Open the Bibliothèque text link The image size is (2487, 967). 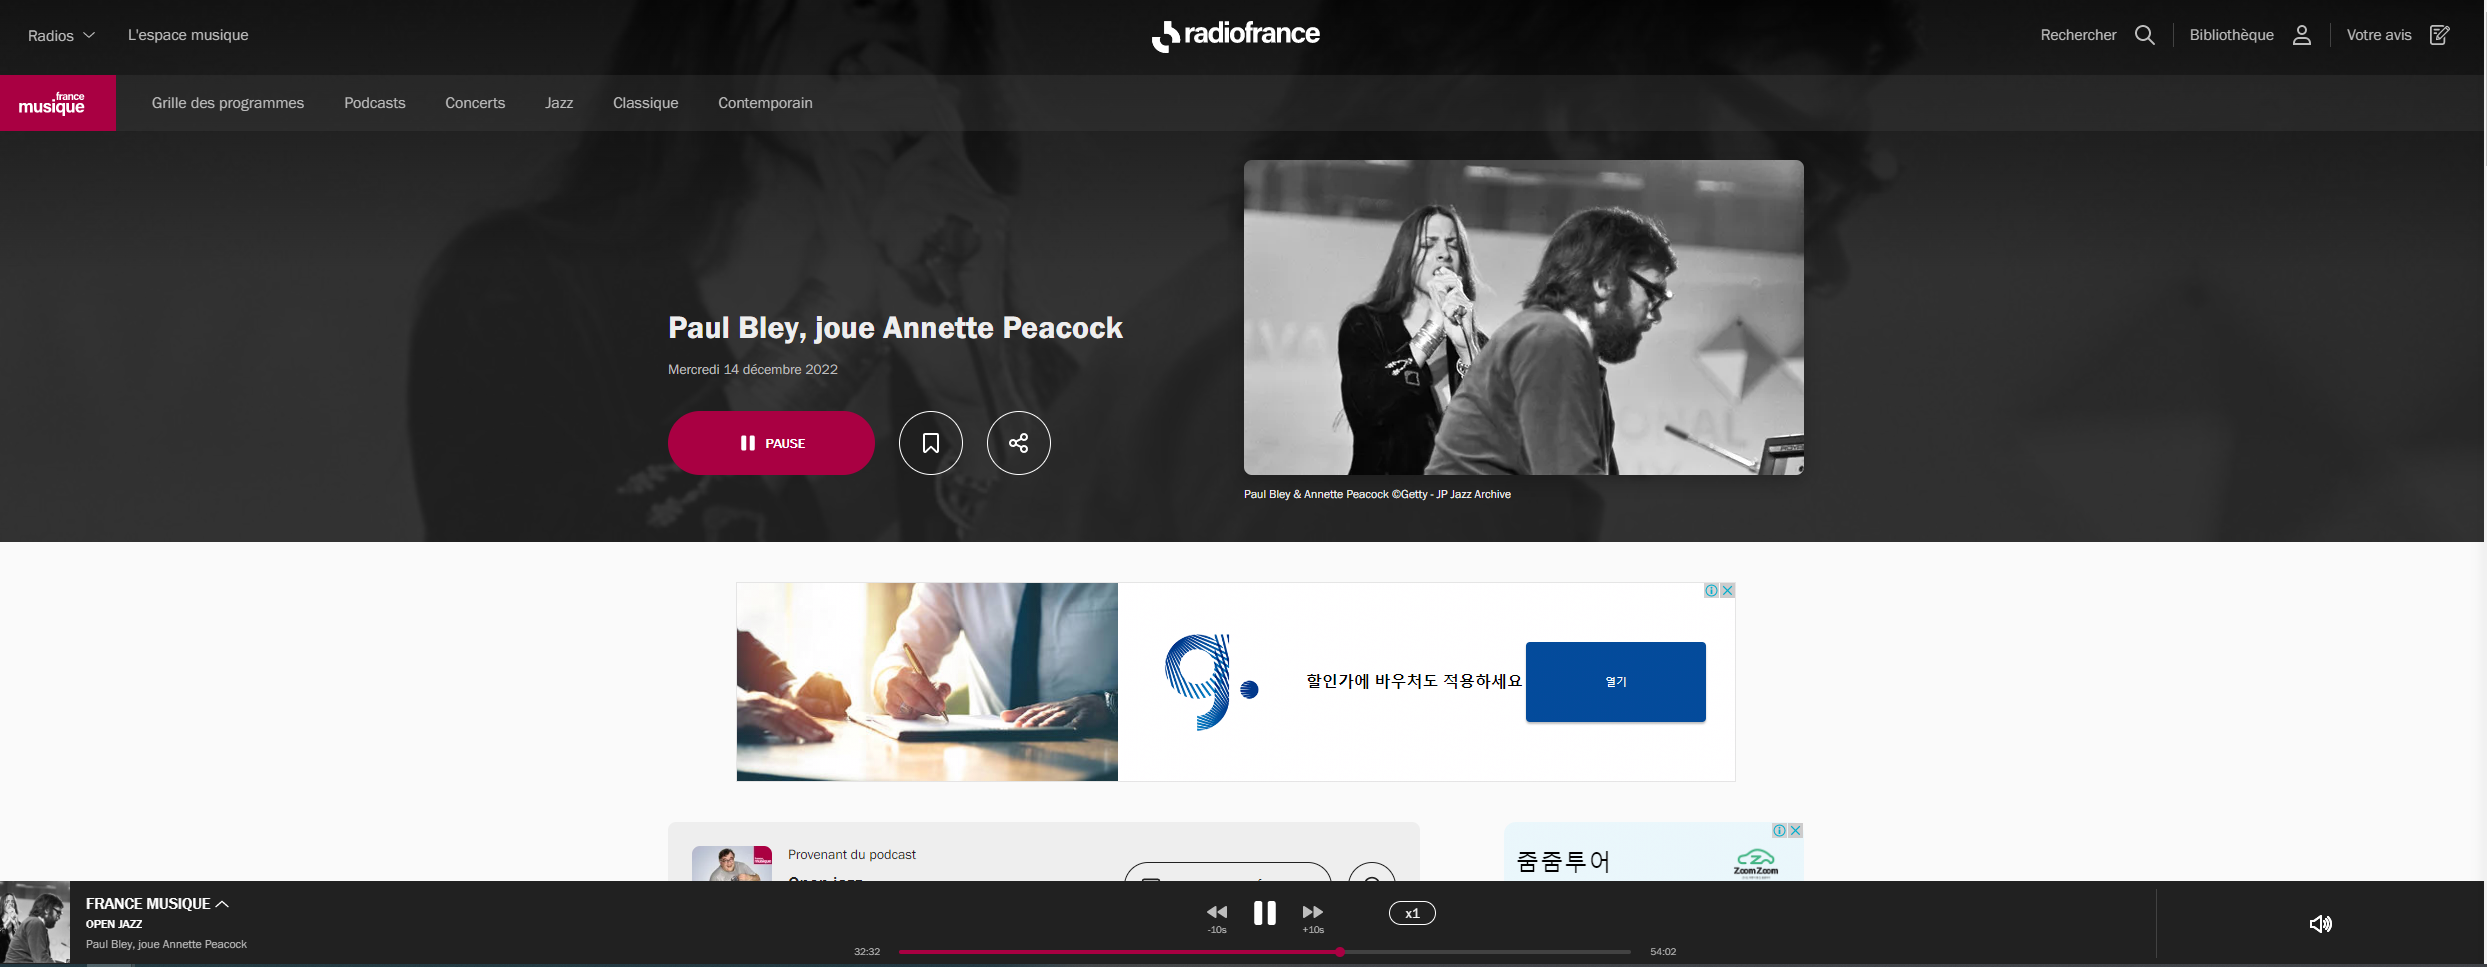(2231, 35)
